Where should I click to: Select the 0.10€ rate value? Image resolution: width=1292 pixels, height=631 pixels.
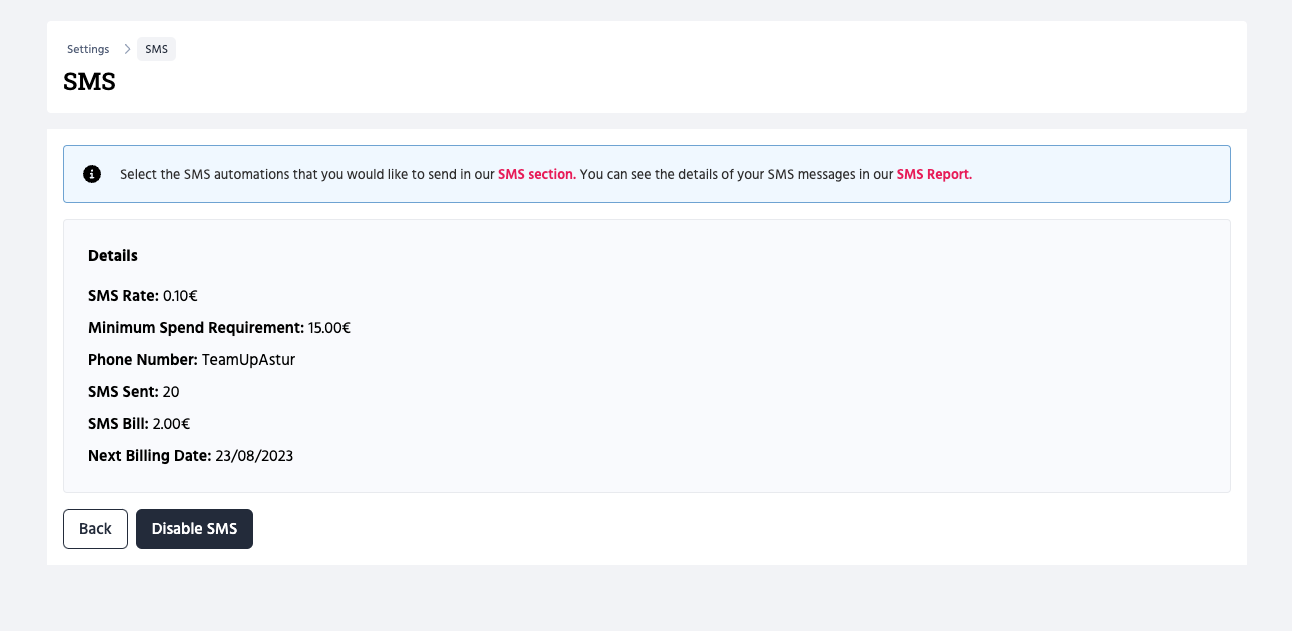pyautogui.click(x=180, y=296)
